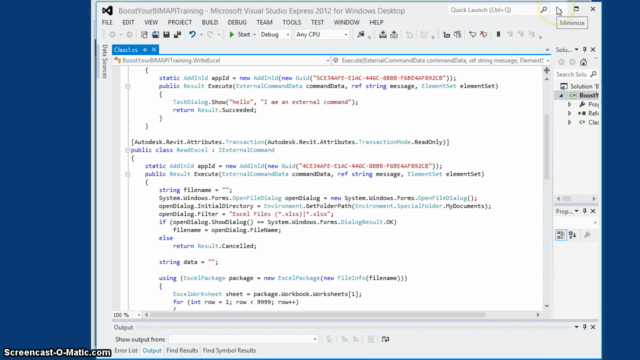
Task: Click the Save All toolbar icon
Action: [x=177, y=35]
